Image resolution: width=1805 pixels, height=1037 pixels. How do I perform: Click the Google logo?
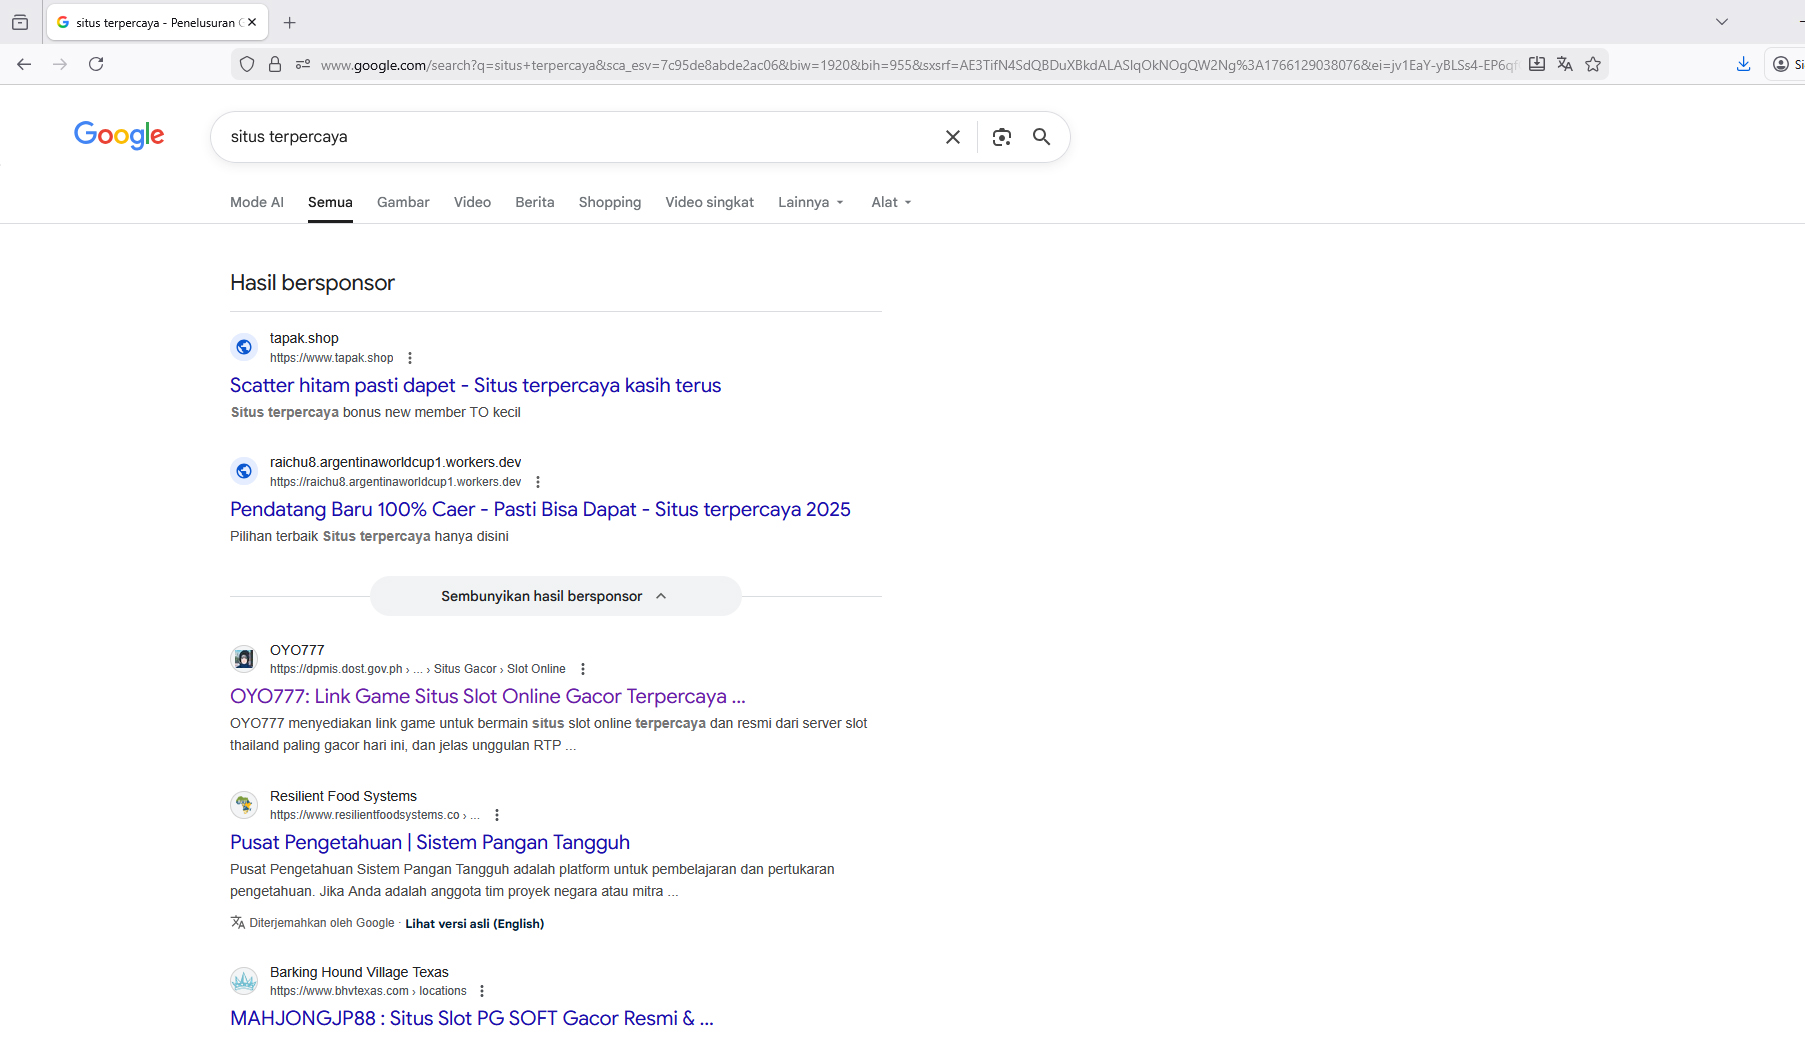coord(119,135)
